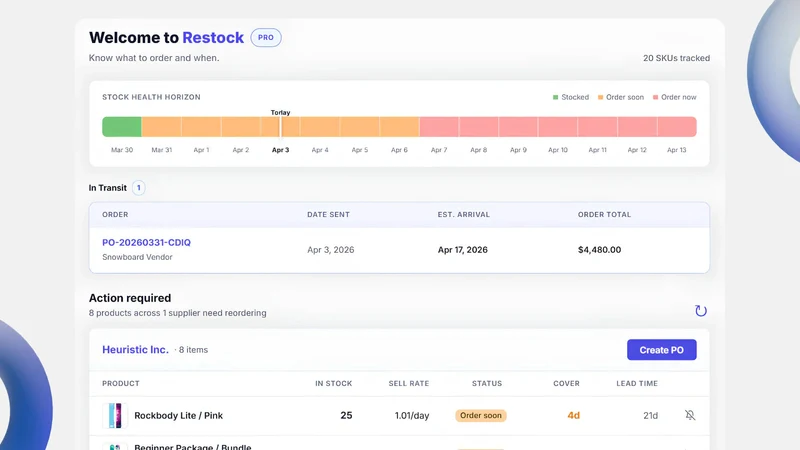
Task: Click the Restock title text
Action: tap(213, 38)
